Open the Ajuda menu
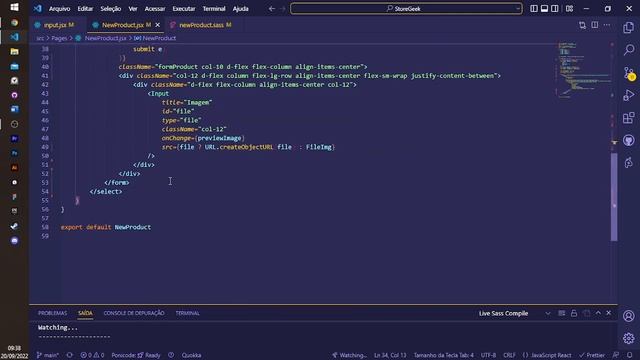 [x=240, y=9]
